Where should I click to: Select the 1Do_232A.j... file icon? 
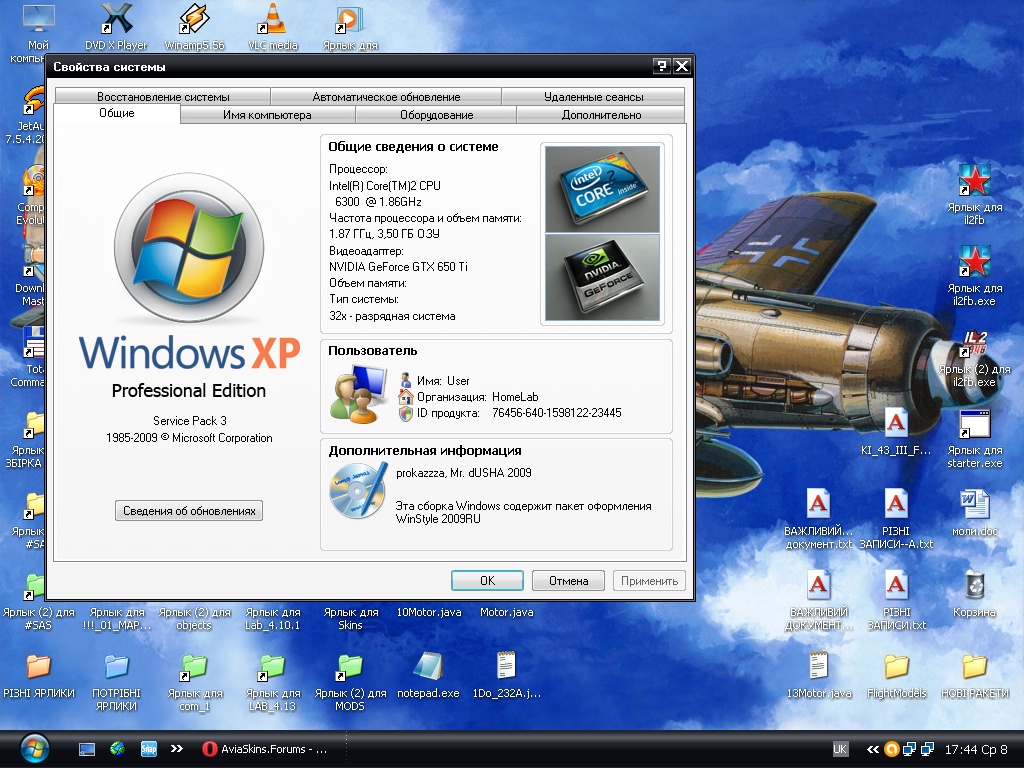[x=506, y=667]
